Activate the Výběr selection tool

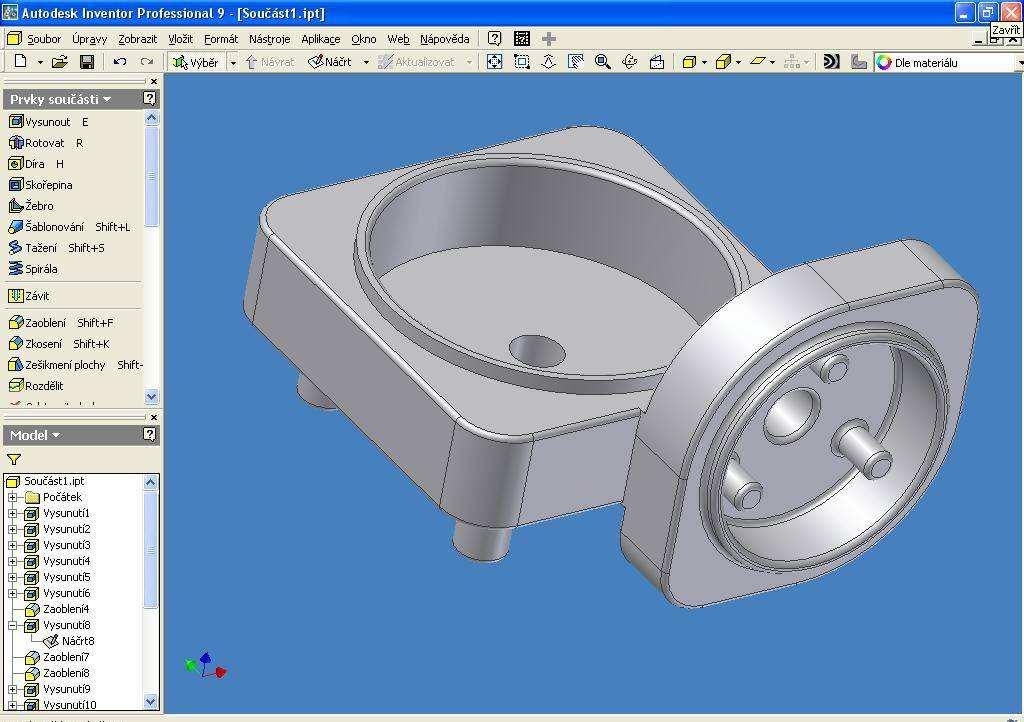coord(195,63)
